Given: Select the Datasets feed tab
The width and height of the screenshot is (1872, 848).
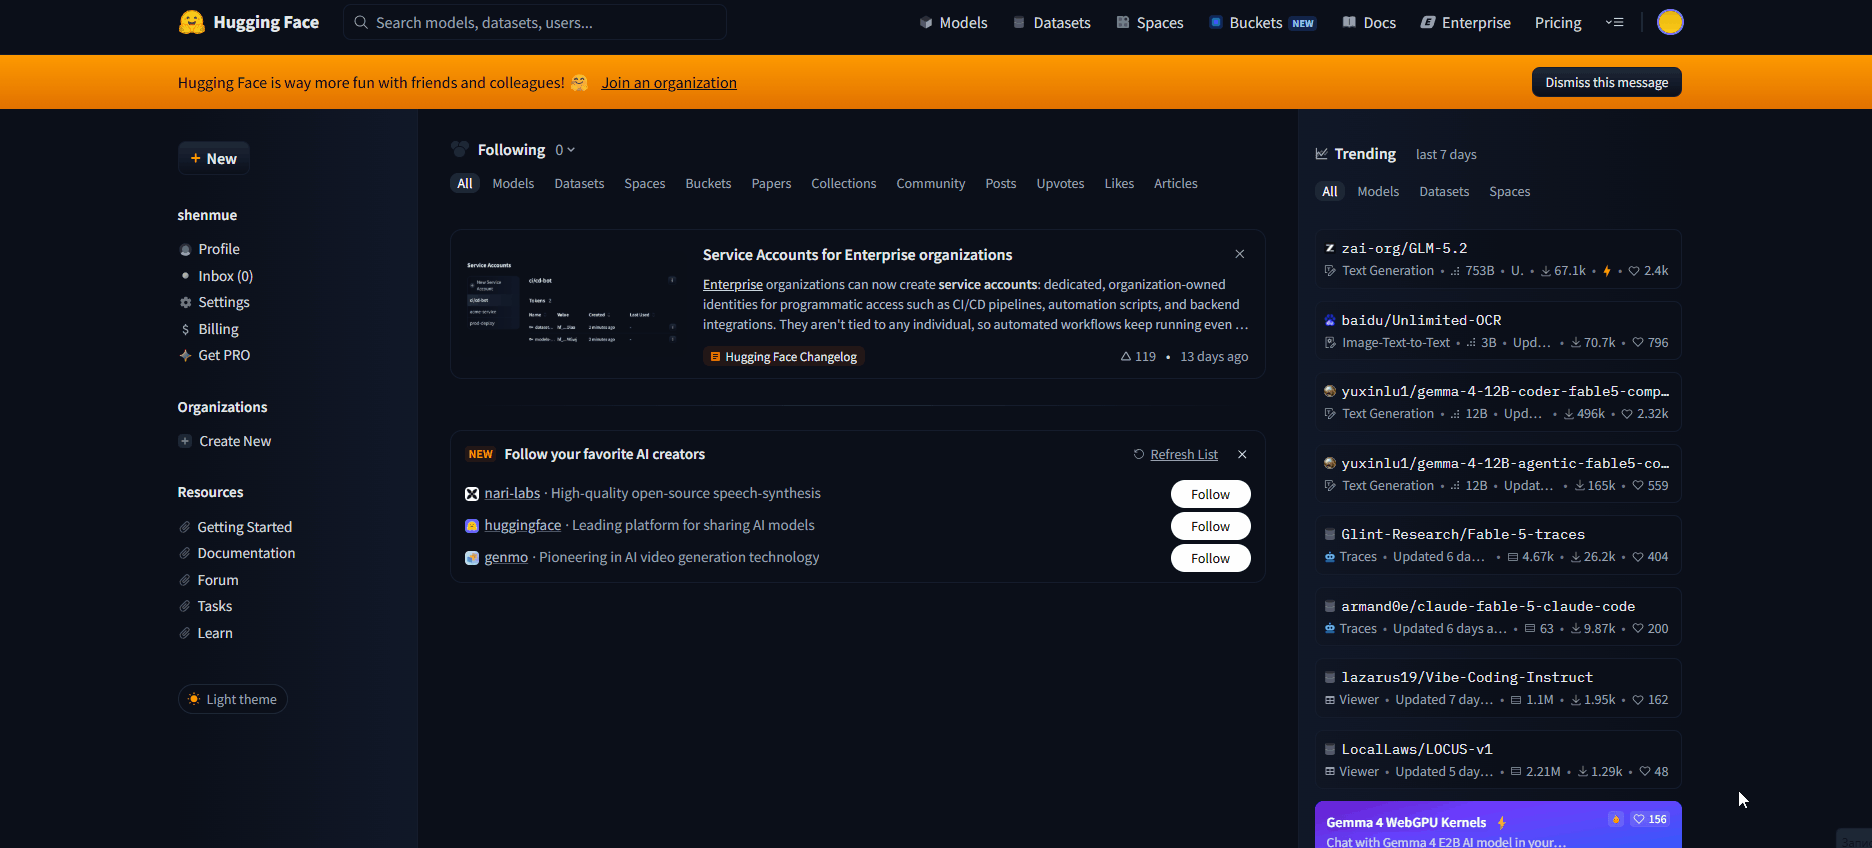Looking at the screenshot, I should (579, 183).
